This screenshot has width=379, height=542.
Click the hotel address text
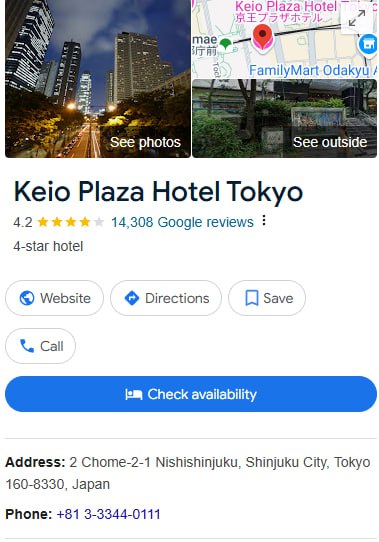pyautogui.click(x=188, y=473)
